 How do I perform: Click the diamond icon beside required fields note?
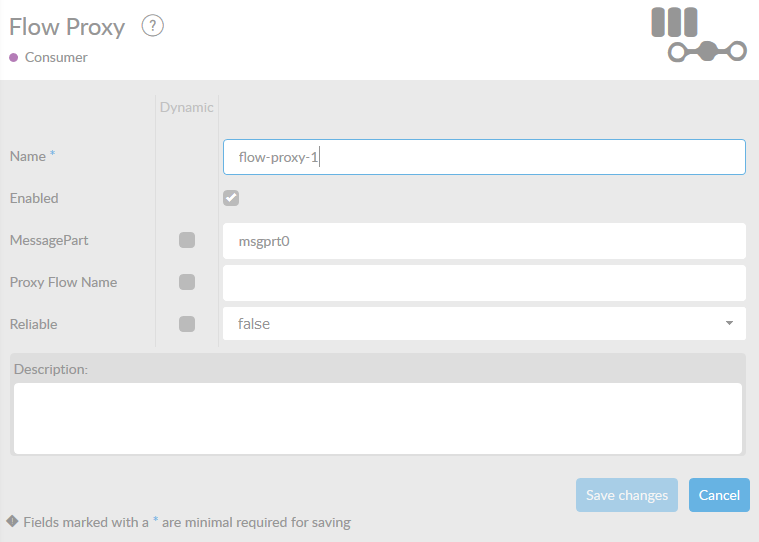pyautogui.click(x=12, y=521)
